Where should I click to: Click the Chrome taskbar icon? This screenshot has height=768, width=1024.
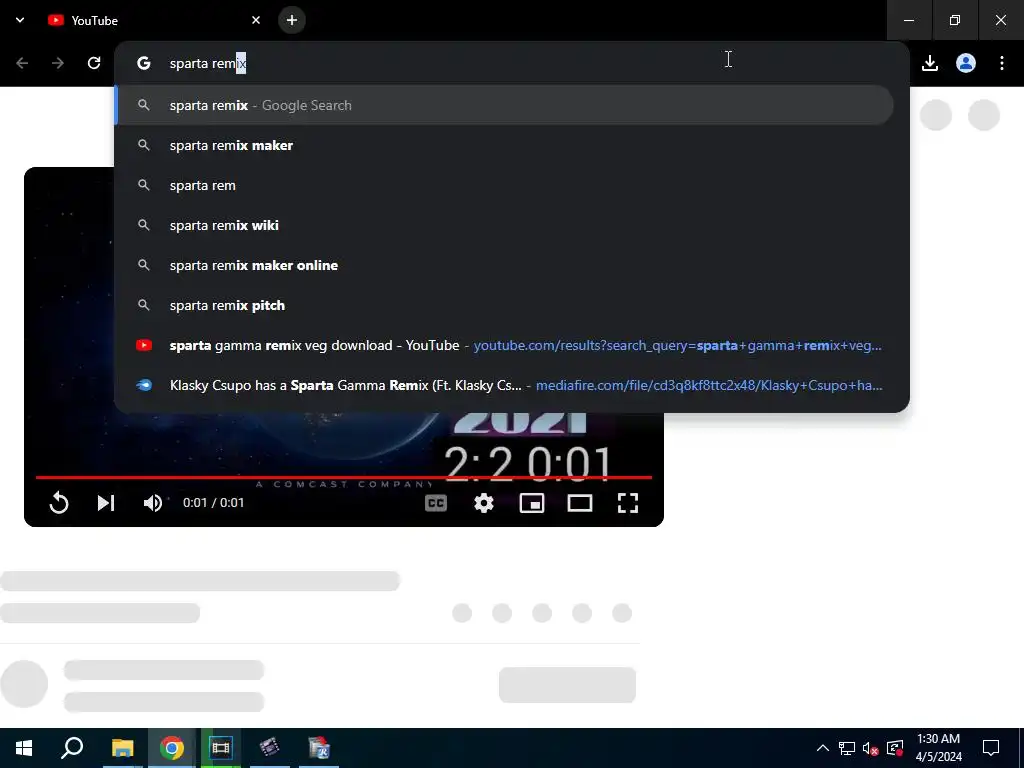[172, 748]
